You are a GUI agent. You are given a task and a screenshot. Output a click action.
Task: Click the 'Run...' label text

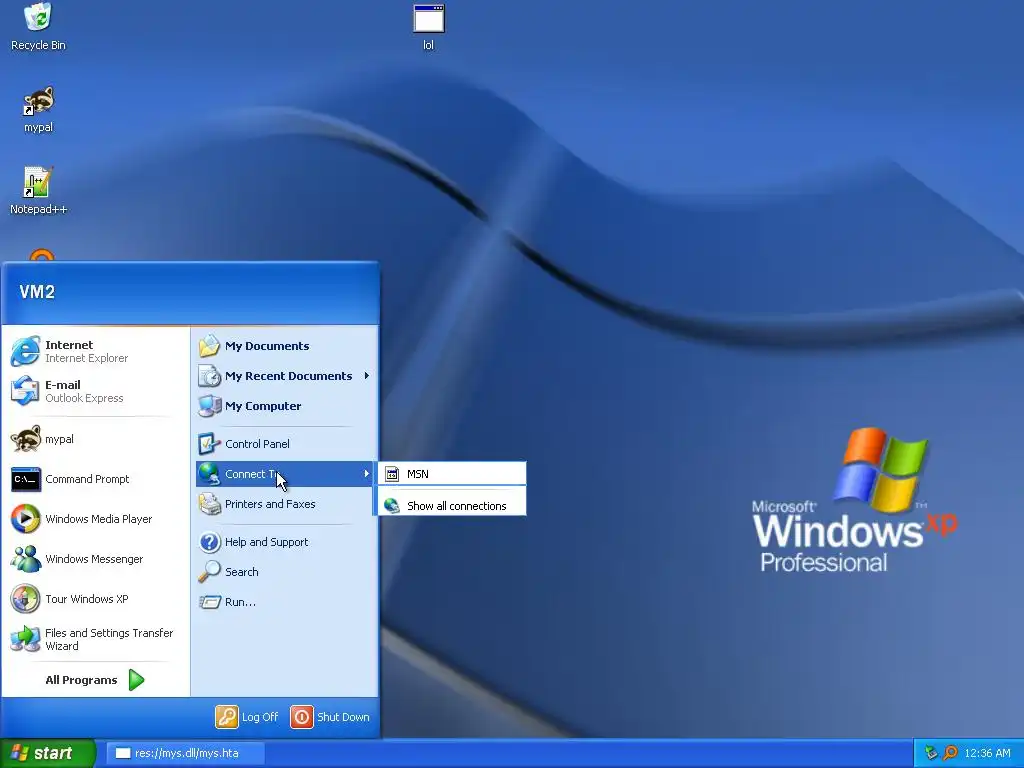240,602
